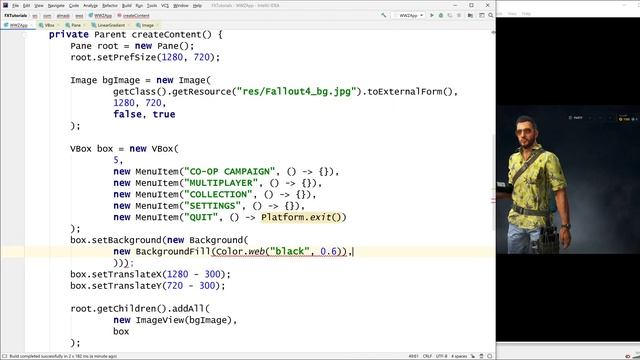Click the "res/Fallout4_bg.jpg" string in code
This screenshot has height=360, width=640.
pyautogui.click(x=297, y=91)
